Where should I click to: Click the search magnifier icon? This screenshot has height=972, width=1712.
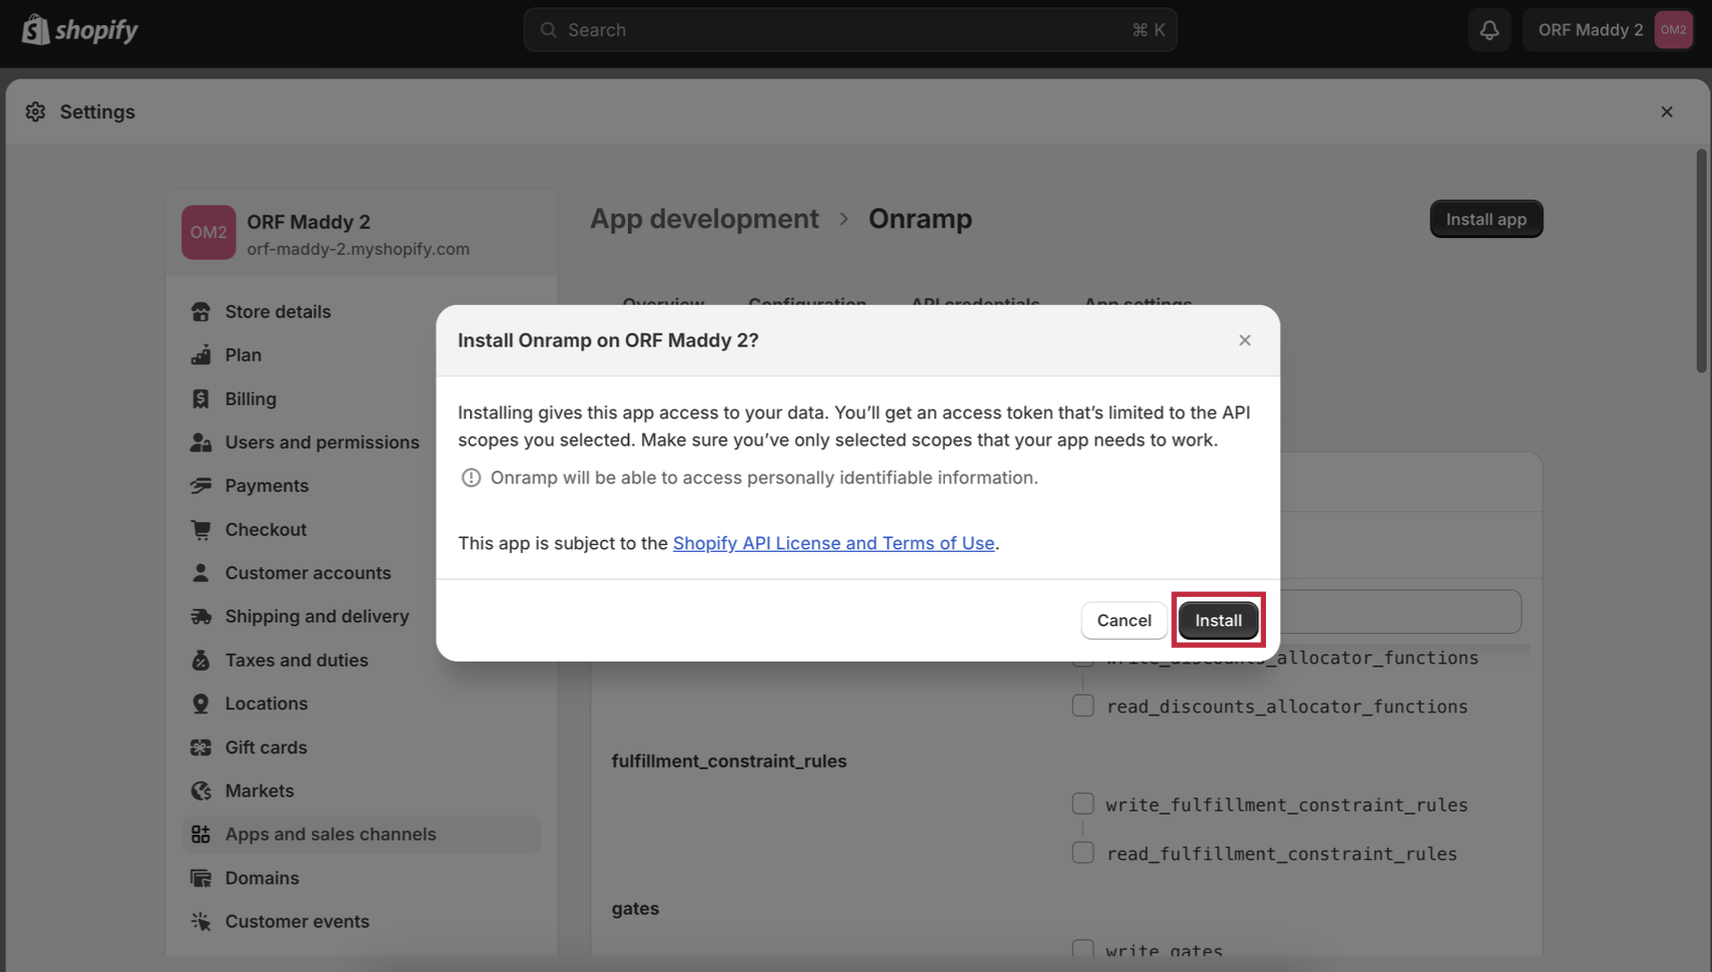click(x=548, y=30)
